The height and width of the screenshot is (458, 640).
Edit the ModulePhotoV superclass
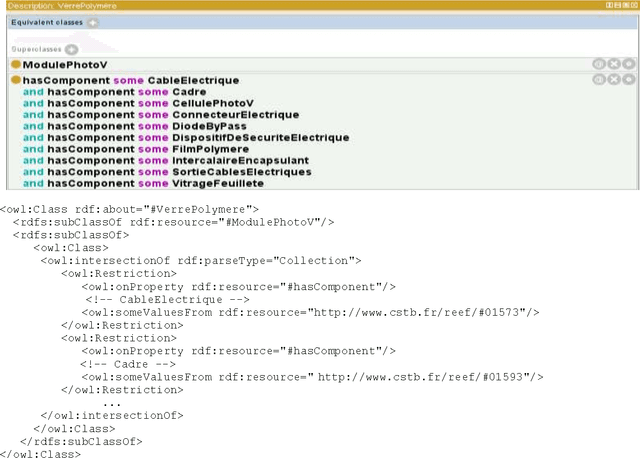(628, 64)
